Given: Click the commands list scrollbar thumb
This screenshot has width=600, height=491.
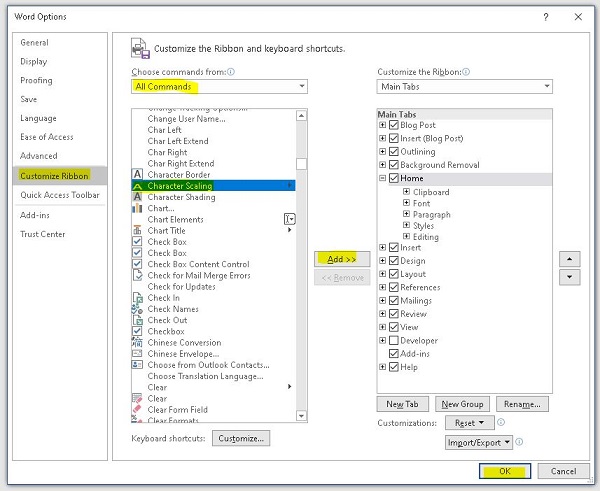Looking at the screenshot, I should (x=302, y=164).
